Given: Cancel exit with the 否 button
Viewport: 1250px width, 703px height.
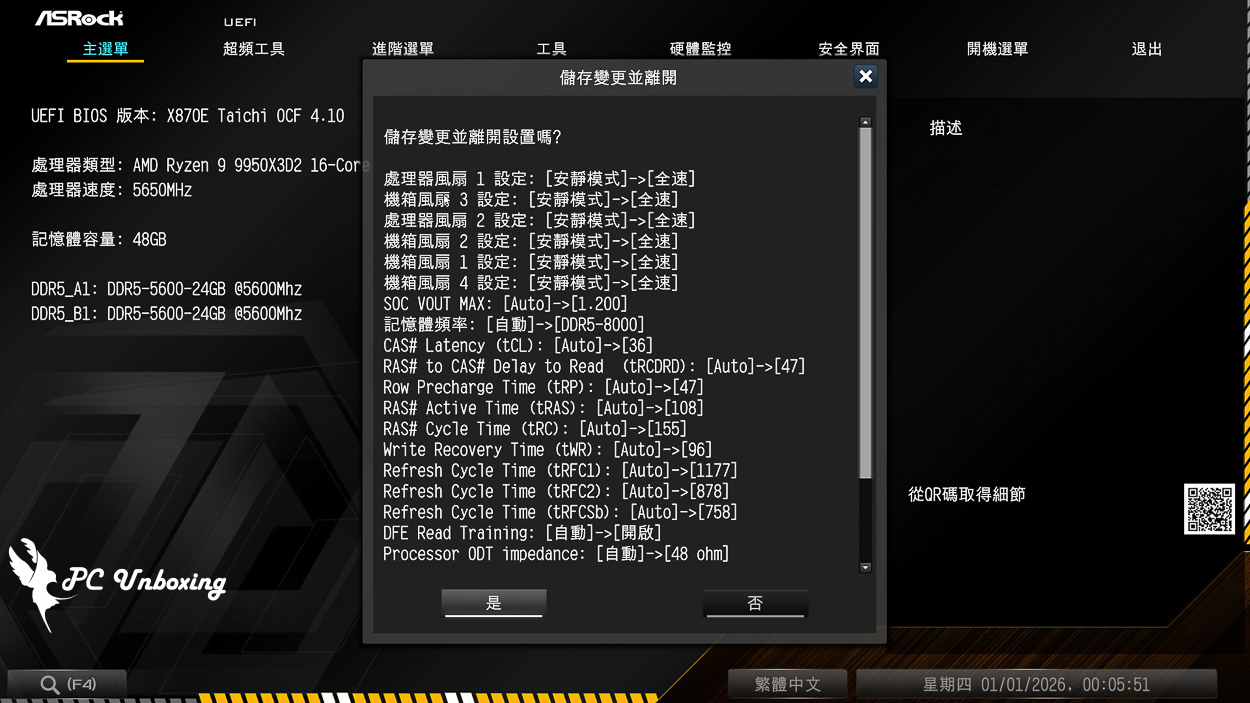Looking at the screenshot, I should 755,602.
